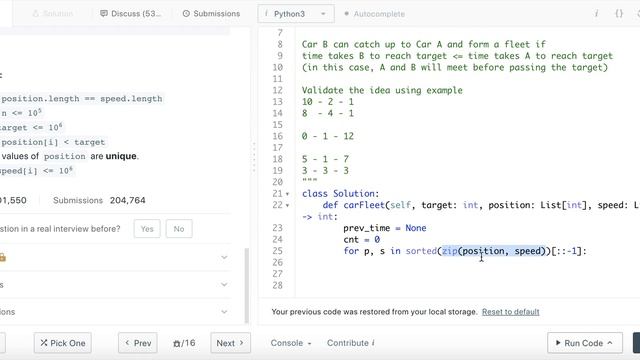Click the Submissions clock icon

click(x=186, y=13)
